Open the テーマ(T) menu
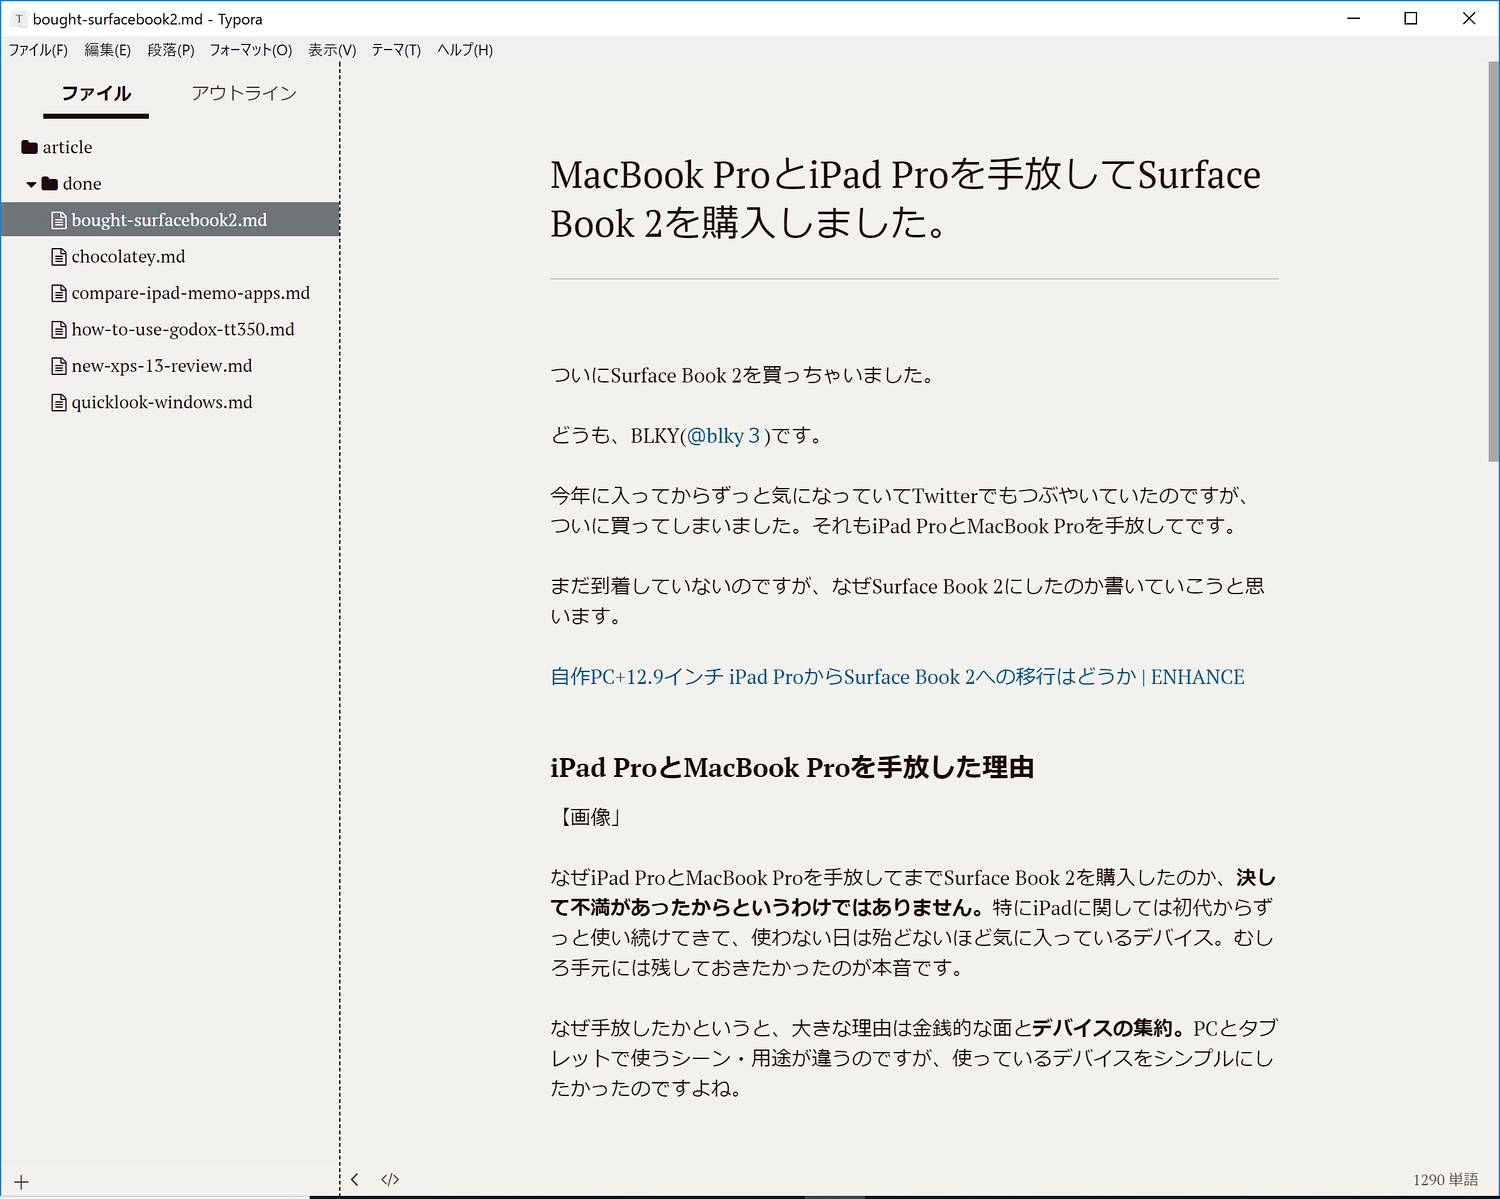 [x=396, y=50]
